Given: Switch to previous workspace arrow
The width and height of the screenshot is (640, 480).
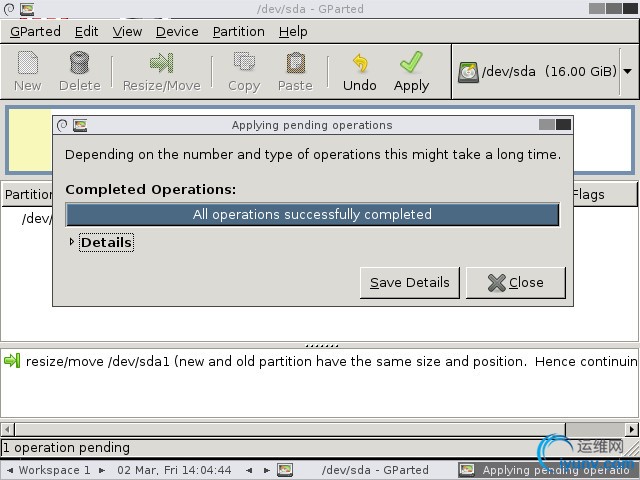Looking at the screenshot, I should tap(10, 470).
